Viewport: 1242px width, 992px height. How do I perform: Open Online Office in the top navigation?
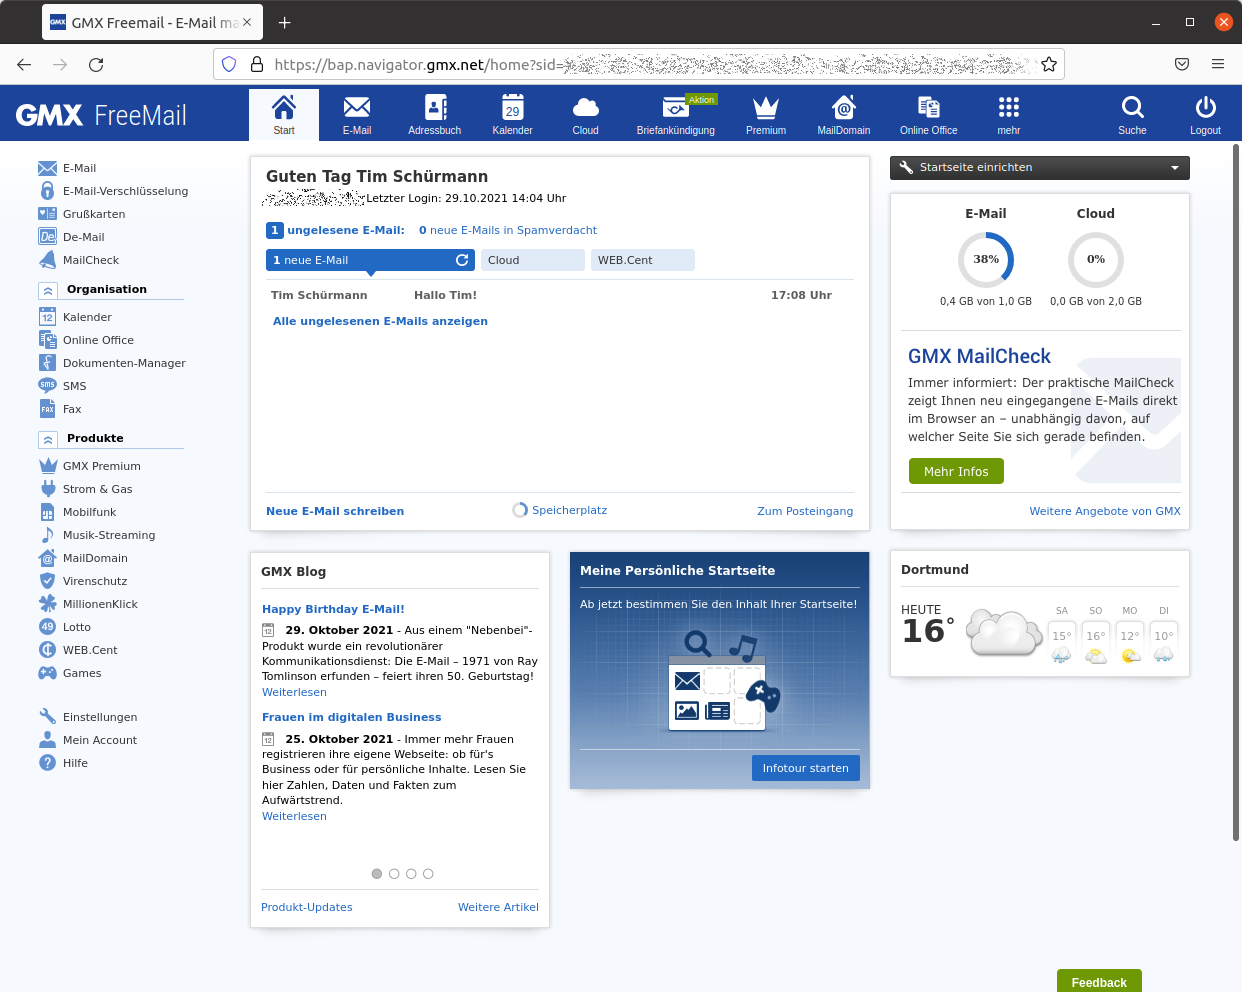pos(929,115)
